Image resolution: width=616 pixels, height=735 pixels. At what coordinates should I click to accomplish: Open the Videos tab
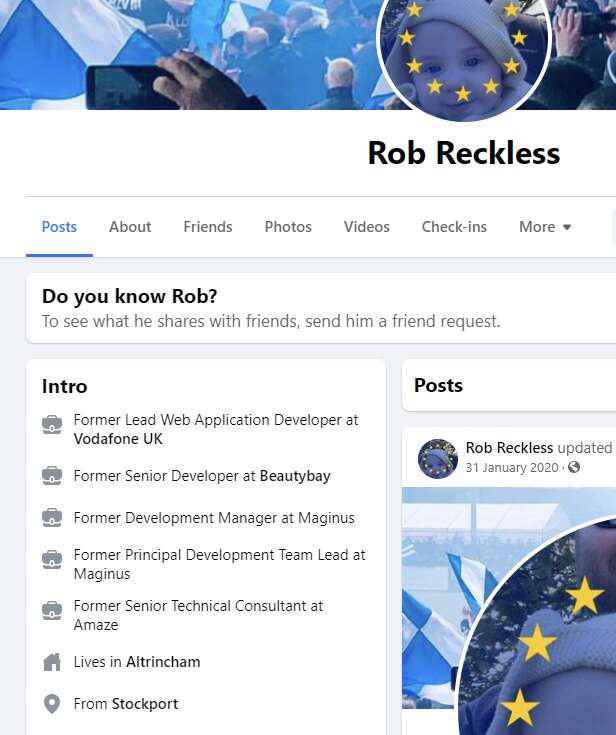(x=367, y=227)
